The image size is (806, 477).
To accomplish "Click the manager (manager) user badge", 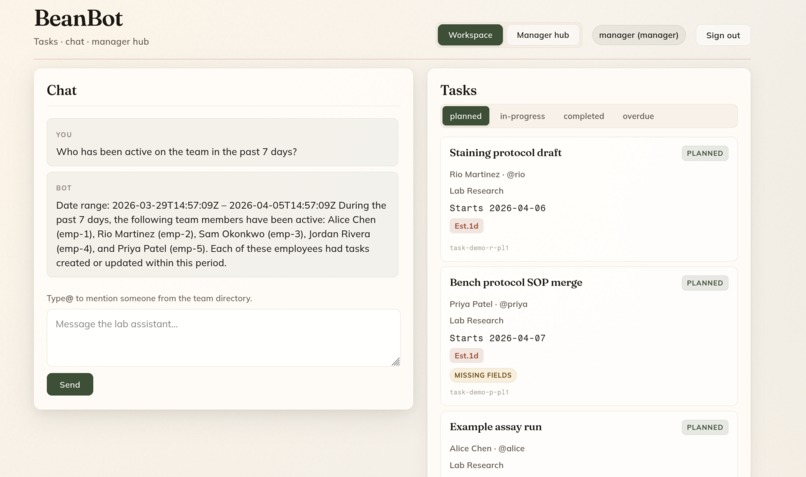I will pyautogui.click(x=638, y=35).
